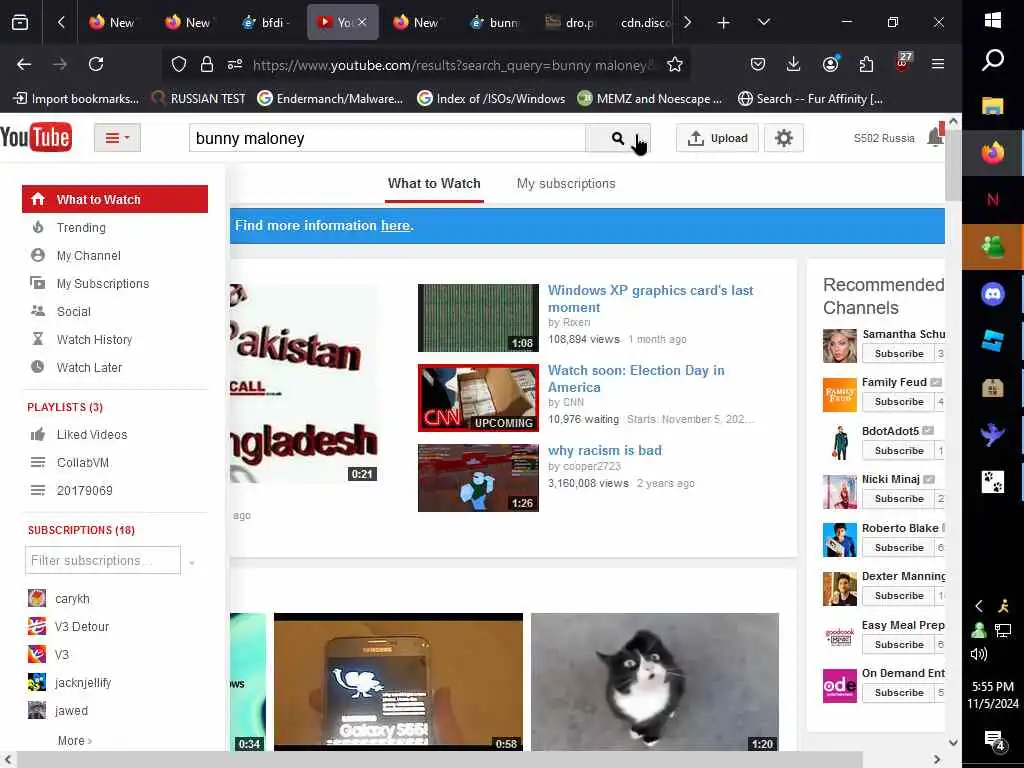The height and width of the screenshot is (768, 1024).
Task: Open the black-and-white cat video thumbnail
Action: pyautogui.click(x=654, y=681)
